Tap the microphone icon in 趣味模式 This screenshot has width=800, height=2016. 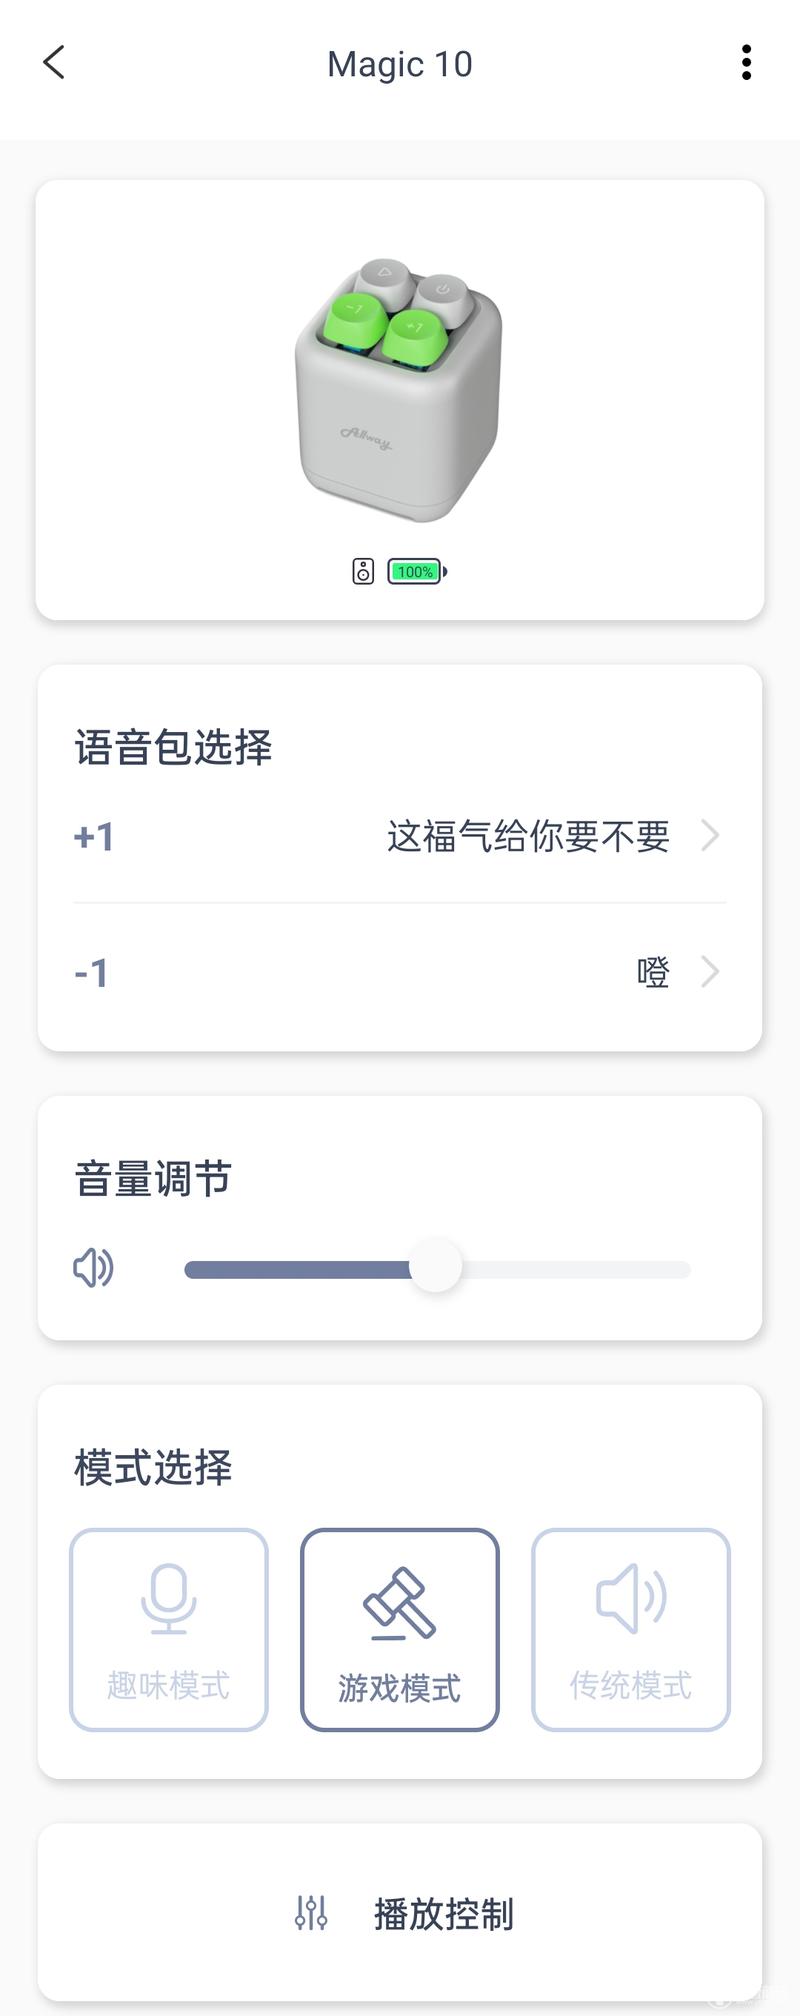tap(168, 1598)
